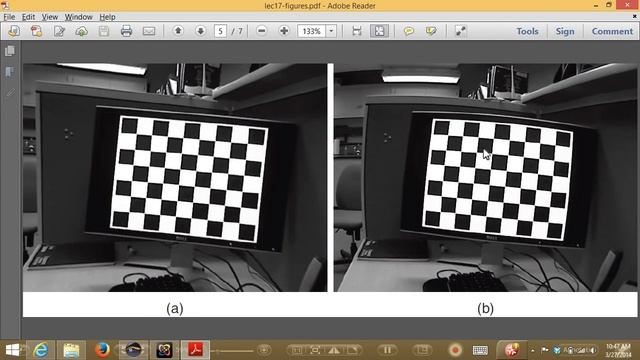This screenshot has height=360, width=640.
Task: Open the File menu
Action: coord(9,17)
